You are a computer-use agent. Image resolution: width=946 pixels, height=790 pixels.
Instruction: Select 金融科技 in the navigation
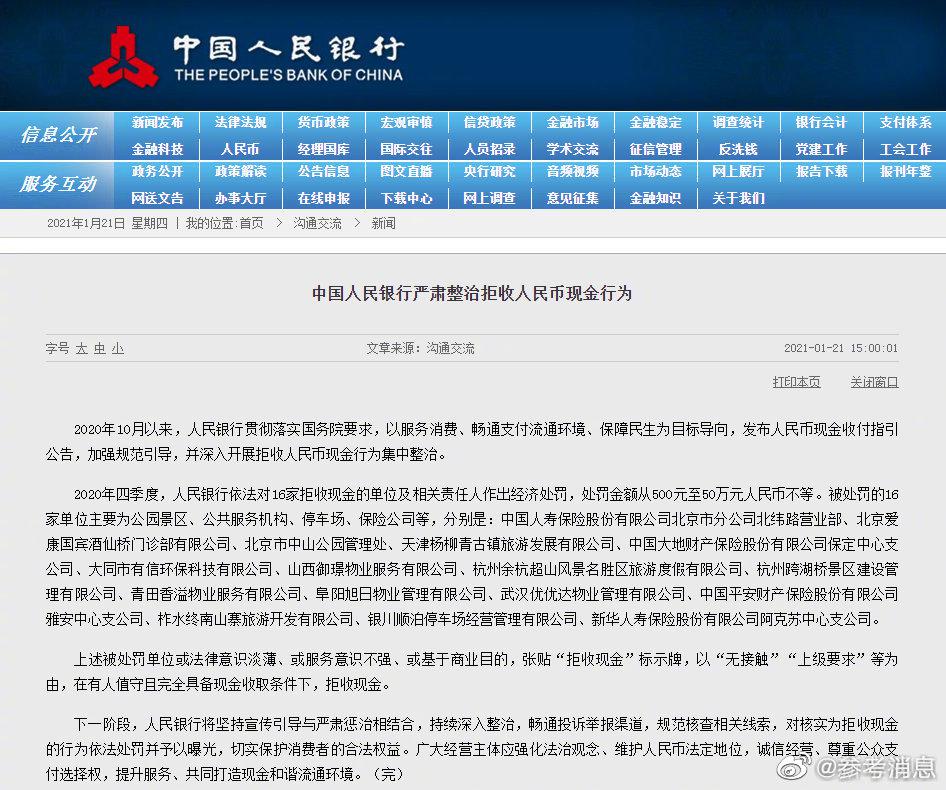[157, 149]
